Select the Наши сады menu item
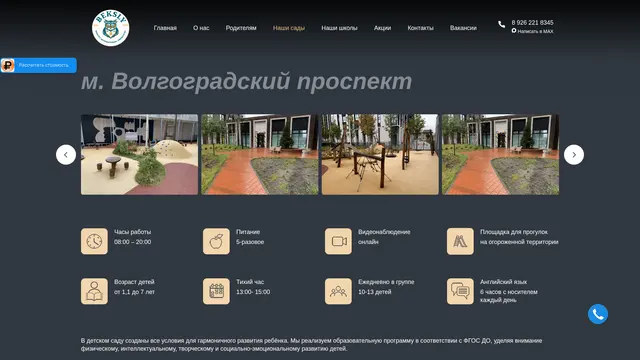The height and width of the screenshot is (360, 640). [x=289, y=28]
